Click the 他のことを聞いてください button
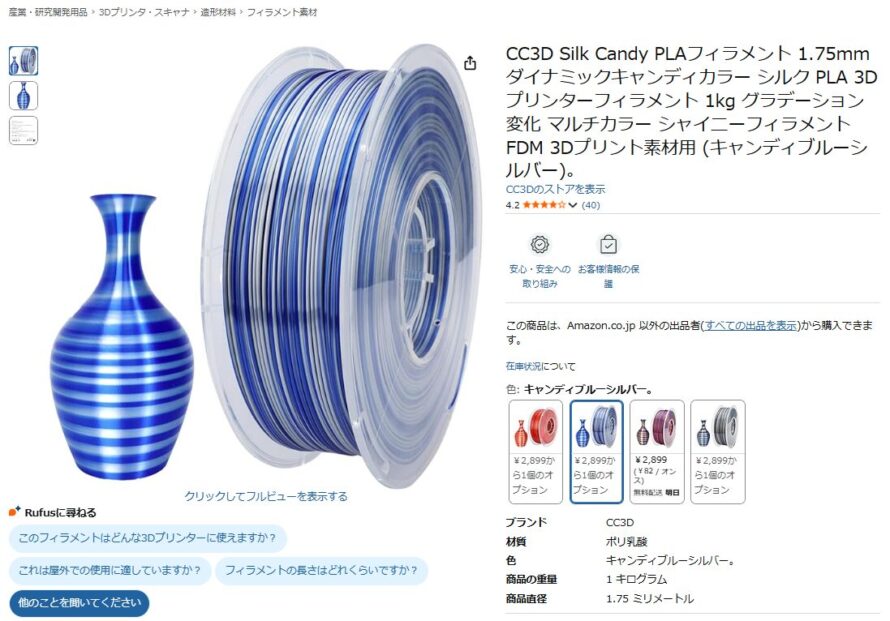 79,603
